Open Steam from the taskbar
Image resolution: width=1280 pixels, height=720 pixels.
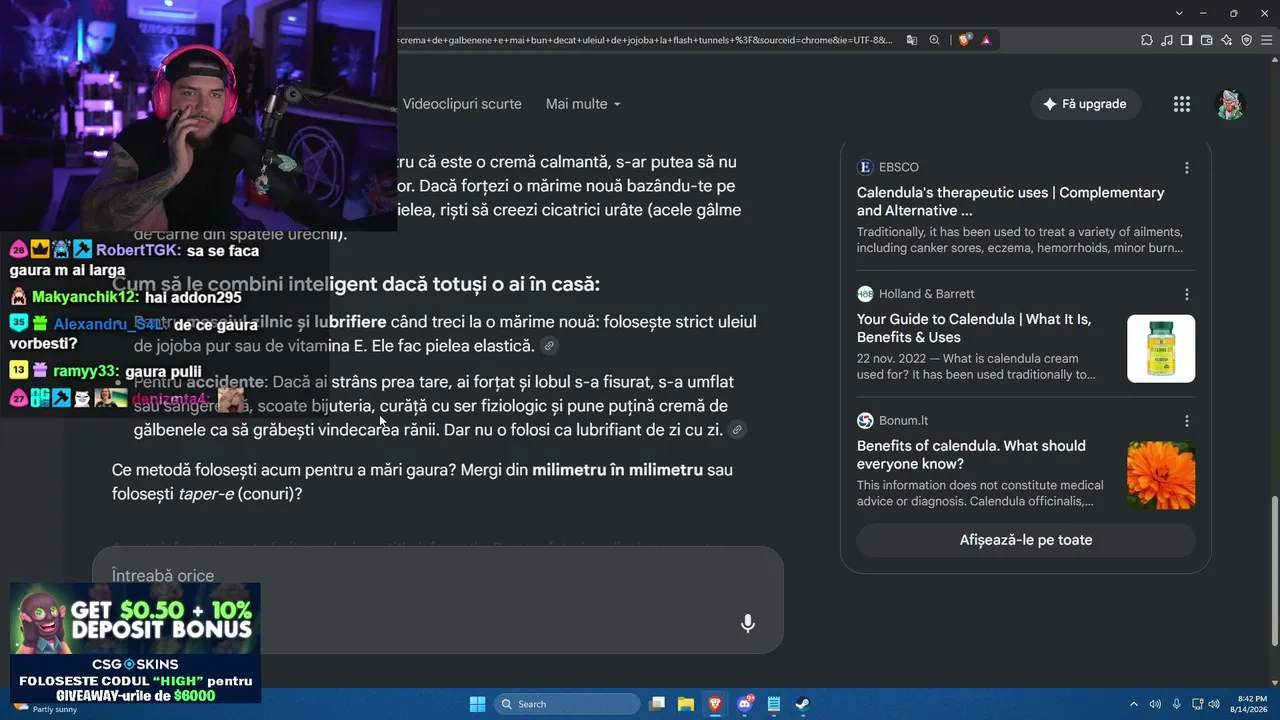pos(803,704)
